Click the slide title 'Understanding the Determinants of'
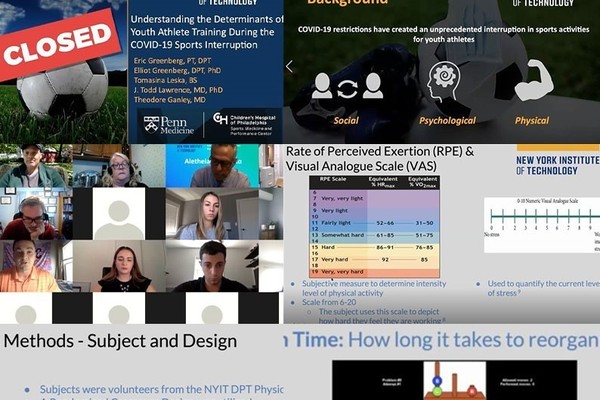This screenshot has height=400, width=600. click(207, 19)
